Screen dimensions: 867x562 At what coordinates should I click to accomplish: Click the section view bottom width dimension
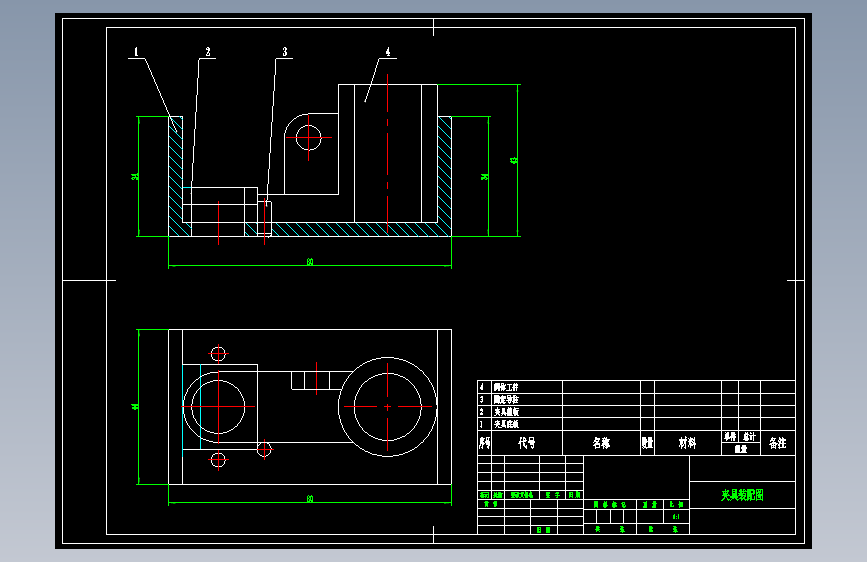(x=310, y=262)
